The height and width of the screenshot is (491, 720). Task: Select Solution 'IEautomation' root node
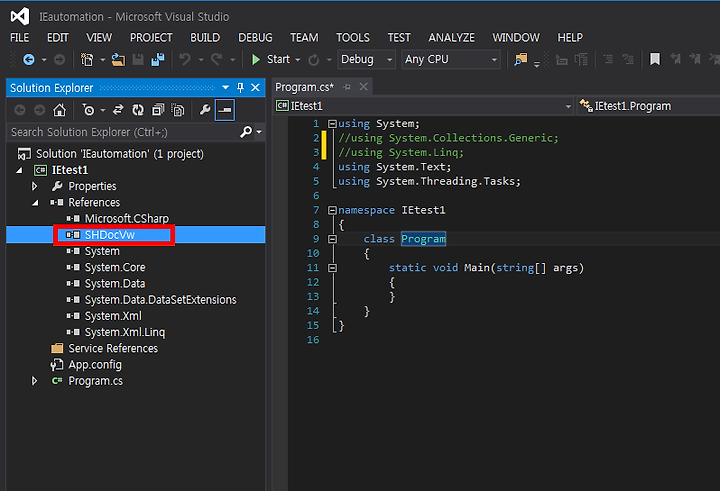click(x=120, y=154)
